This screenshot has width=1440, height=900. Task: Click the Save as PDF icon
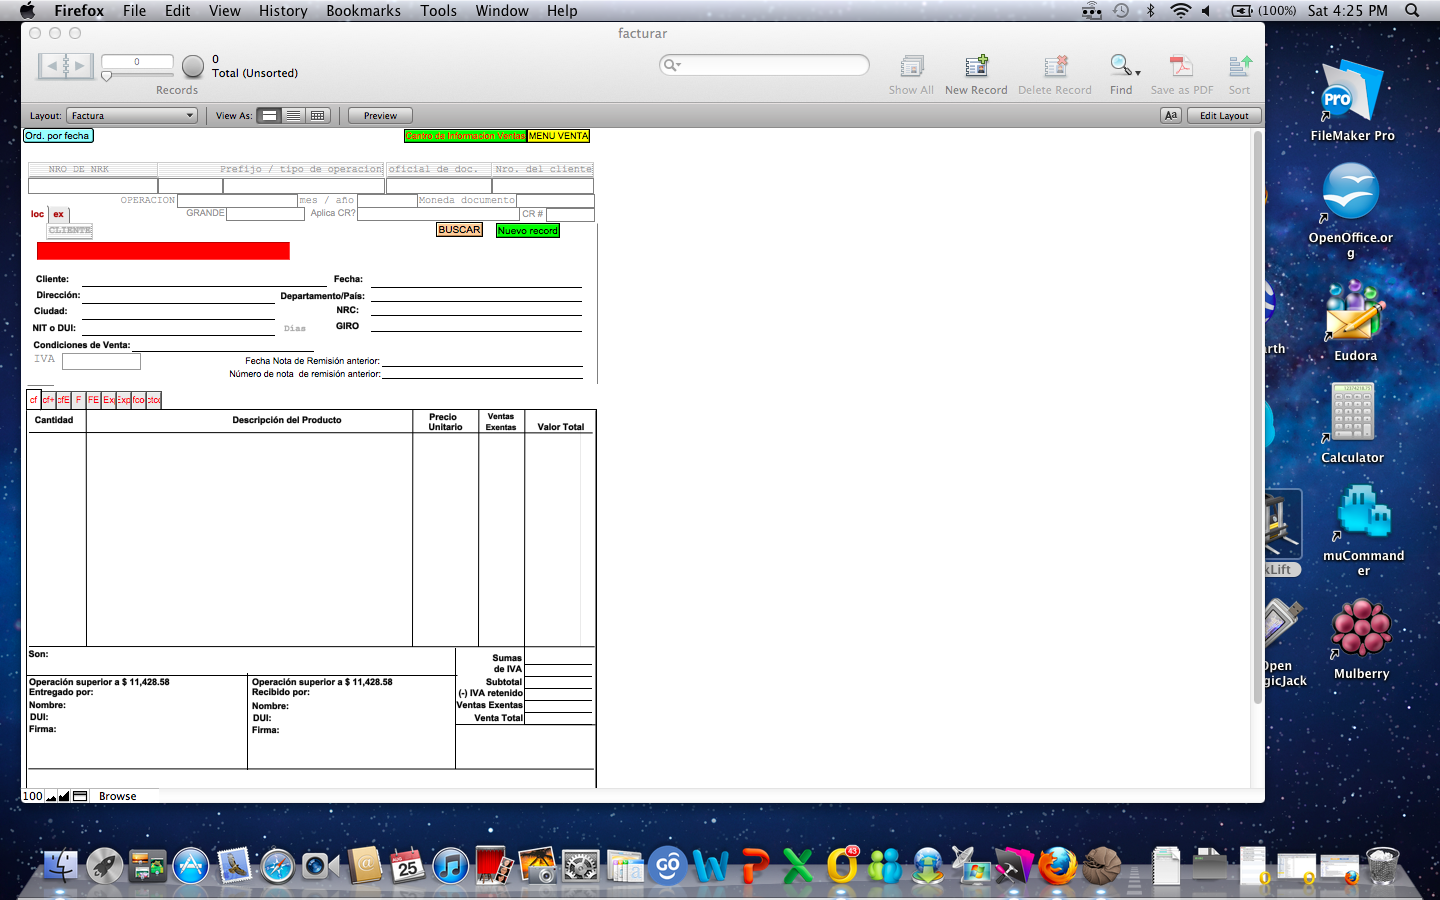1181,66
